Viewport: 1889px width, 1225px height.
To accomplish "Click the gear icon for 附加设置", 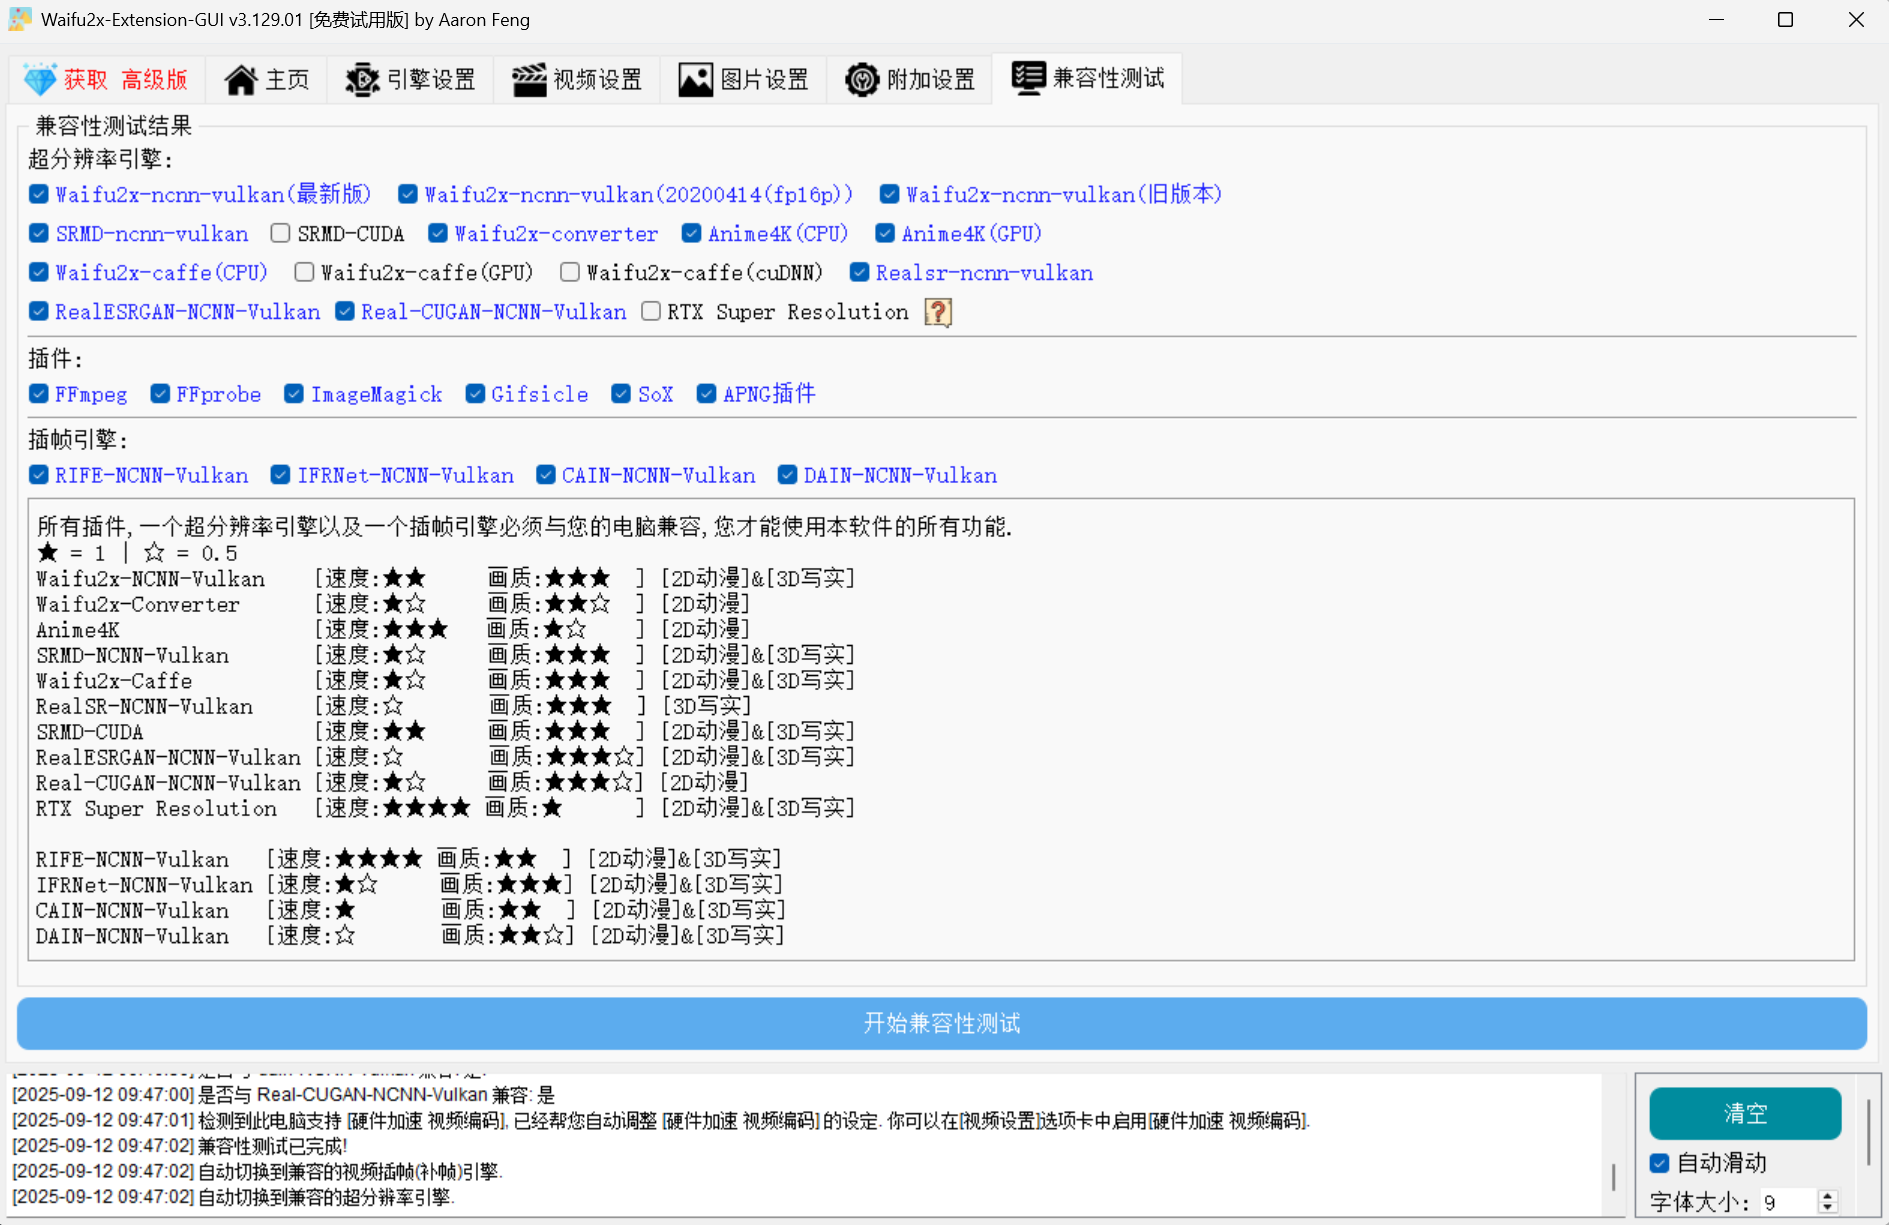I will [x=861, y=79].
